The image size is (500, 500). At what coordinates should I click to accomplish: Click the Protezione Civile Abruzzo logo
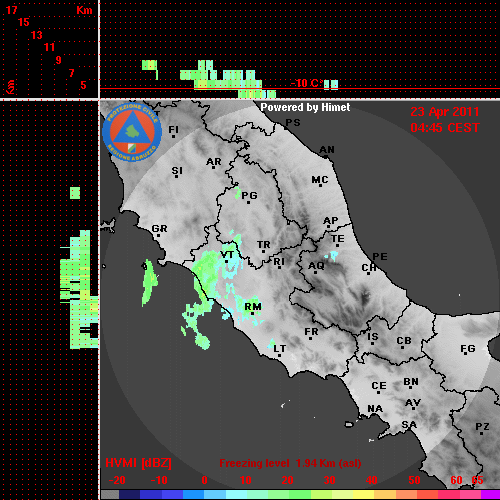132,132
